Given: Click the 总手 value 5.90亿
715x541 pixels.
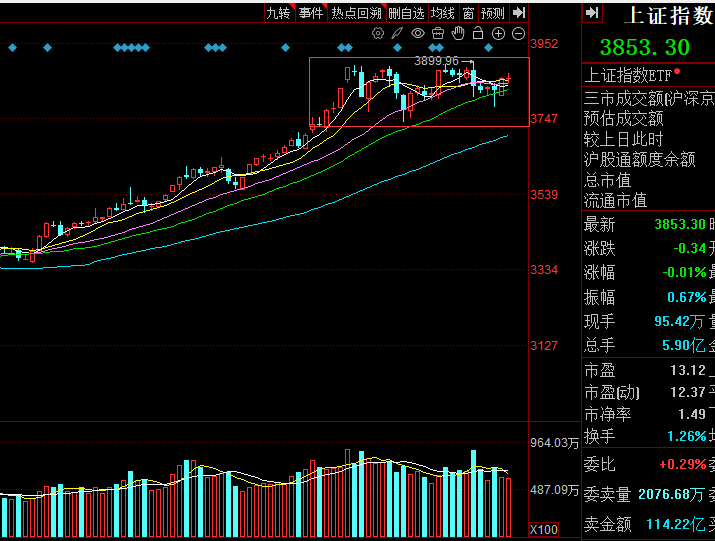Looking at the screenshot, I should pos(684,345).
